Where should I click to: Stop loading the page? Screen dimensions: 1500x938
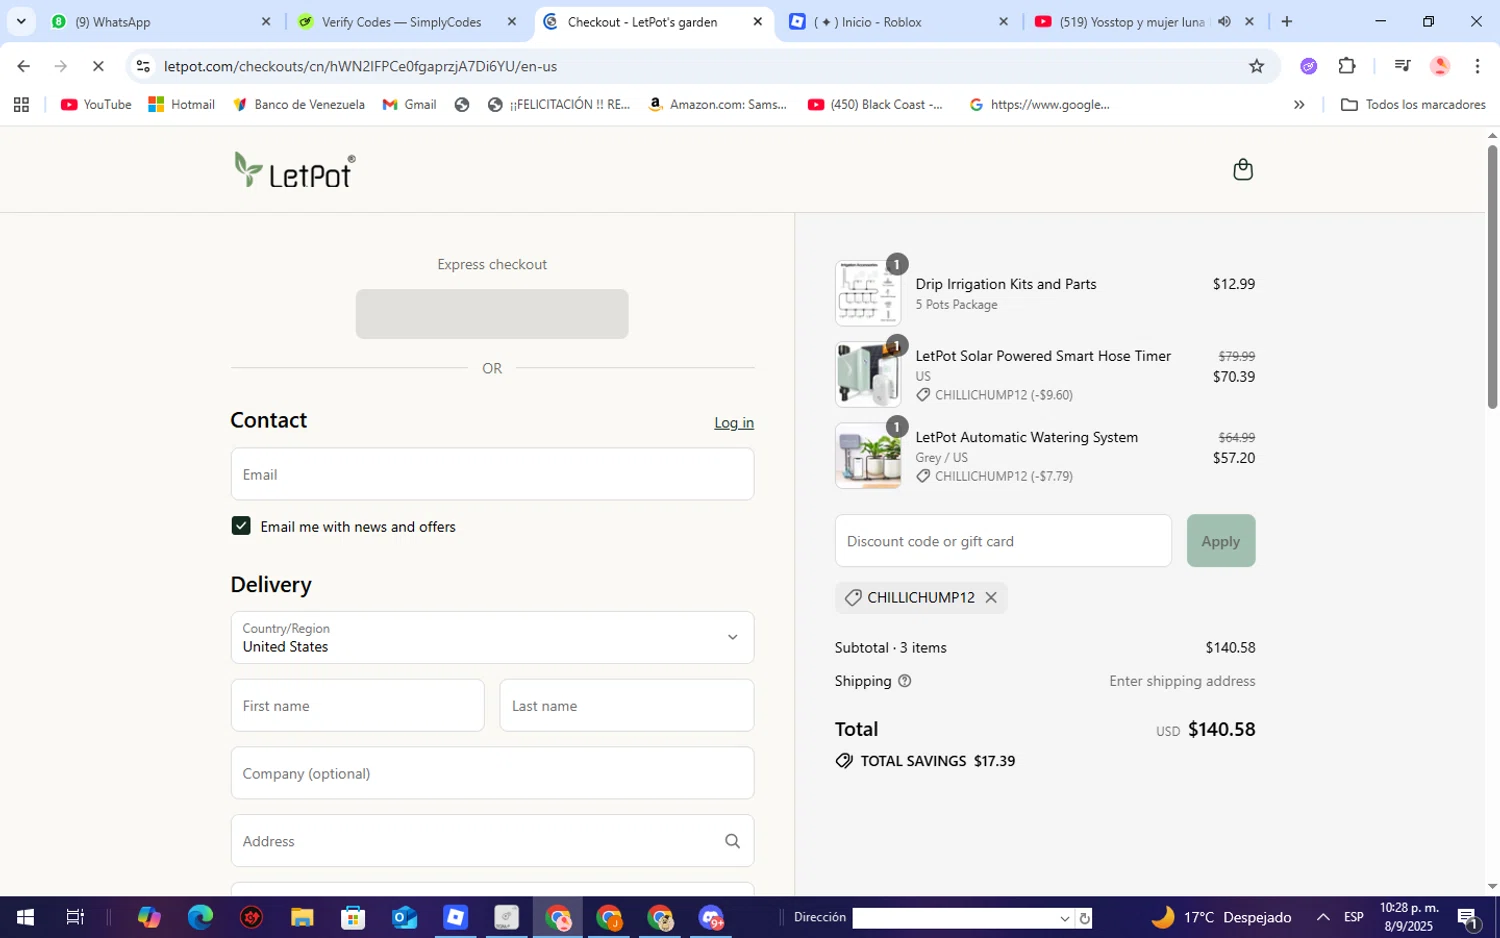coord(98,66)
